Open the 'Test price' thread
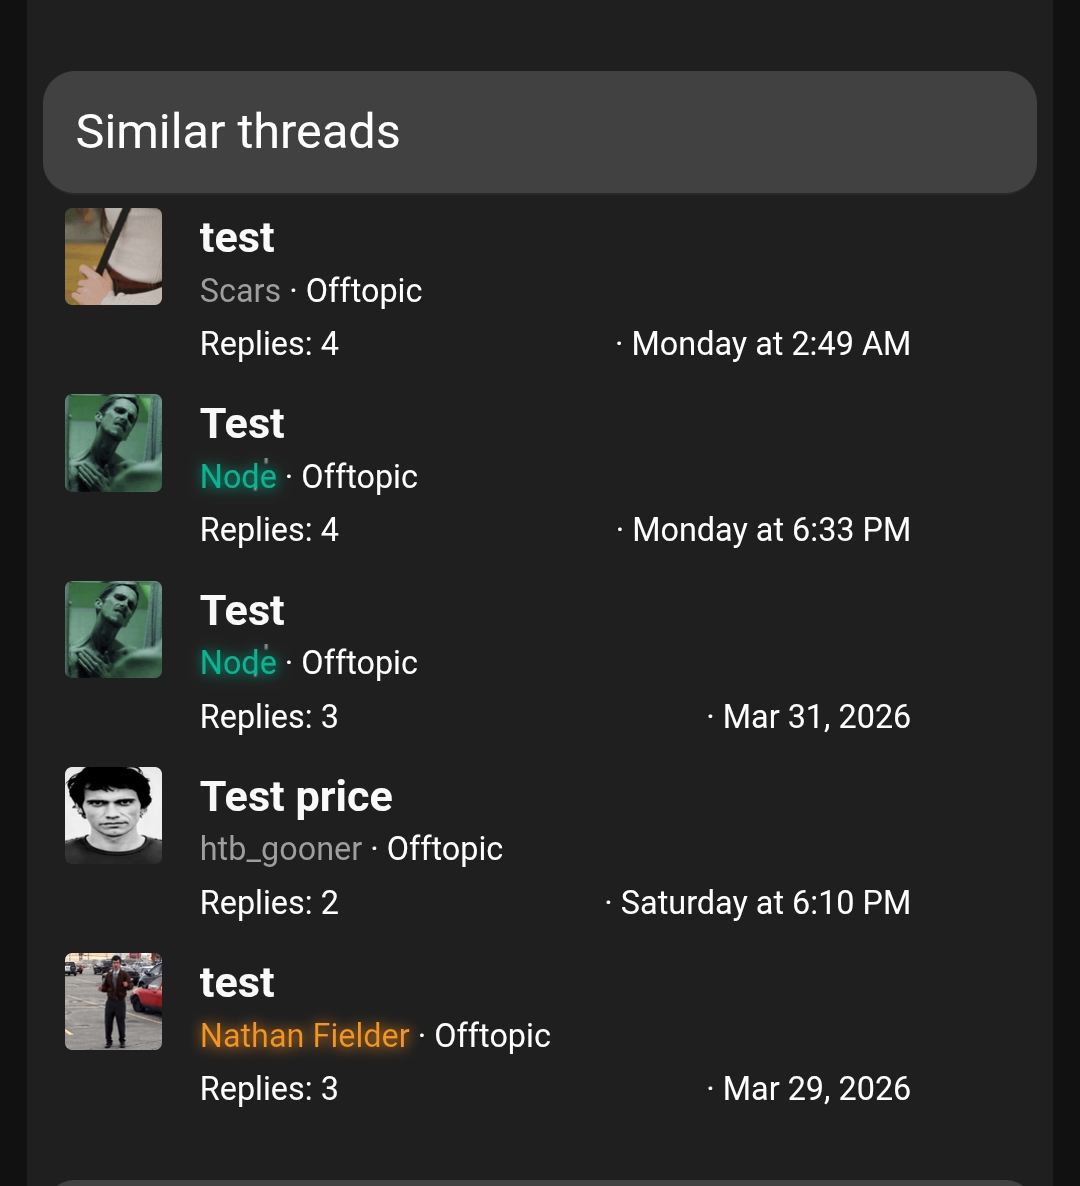1080x1186 pixels. (296, 796)
